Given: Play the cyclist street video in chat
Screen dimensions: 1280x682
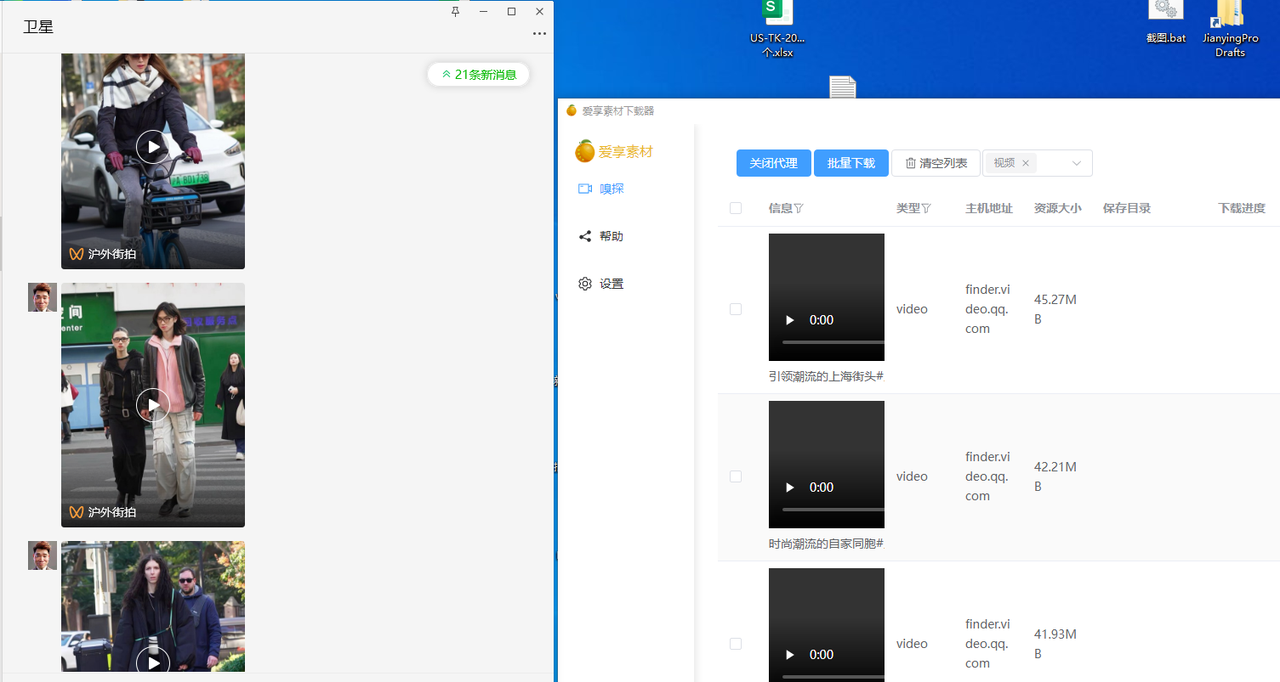Looking at the screenshot, I should click(x=153, y=147).
